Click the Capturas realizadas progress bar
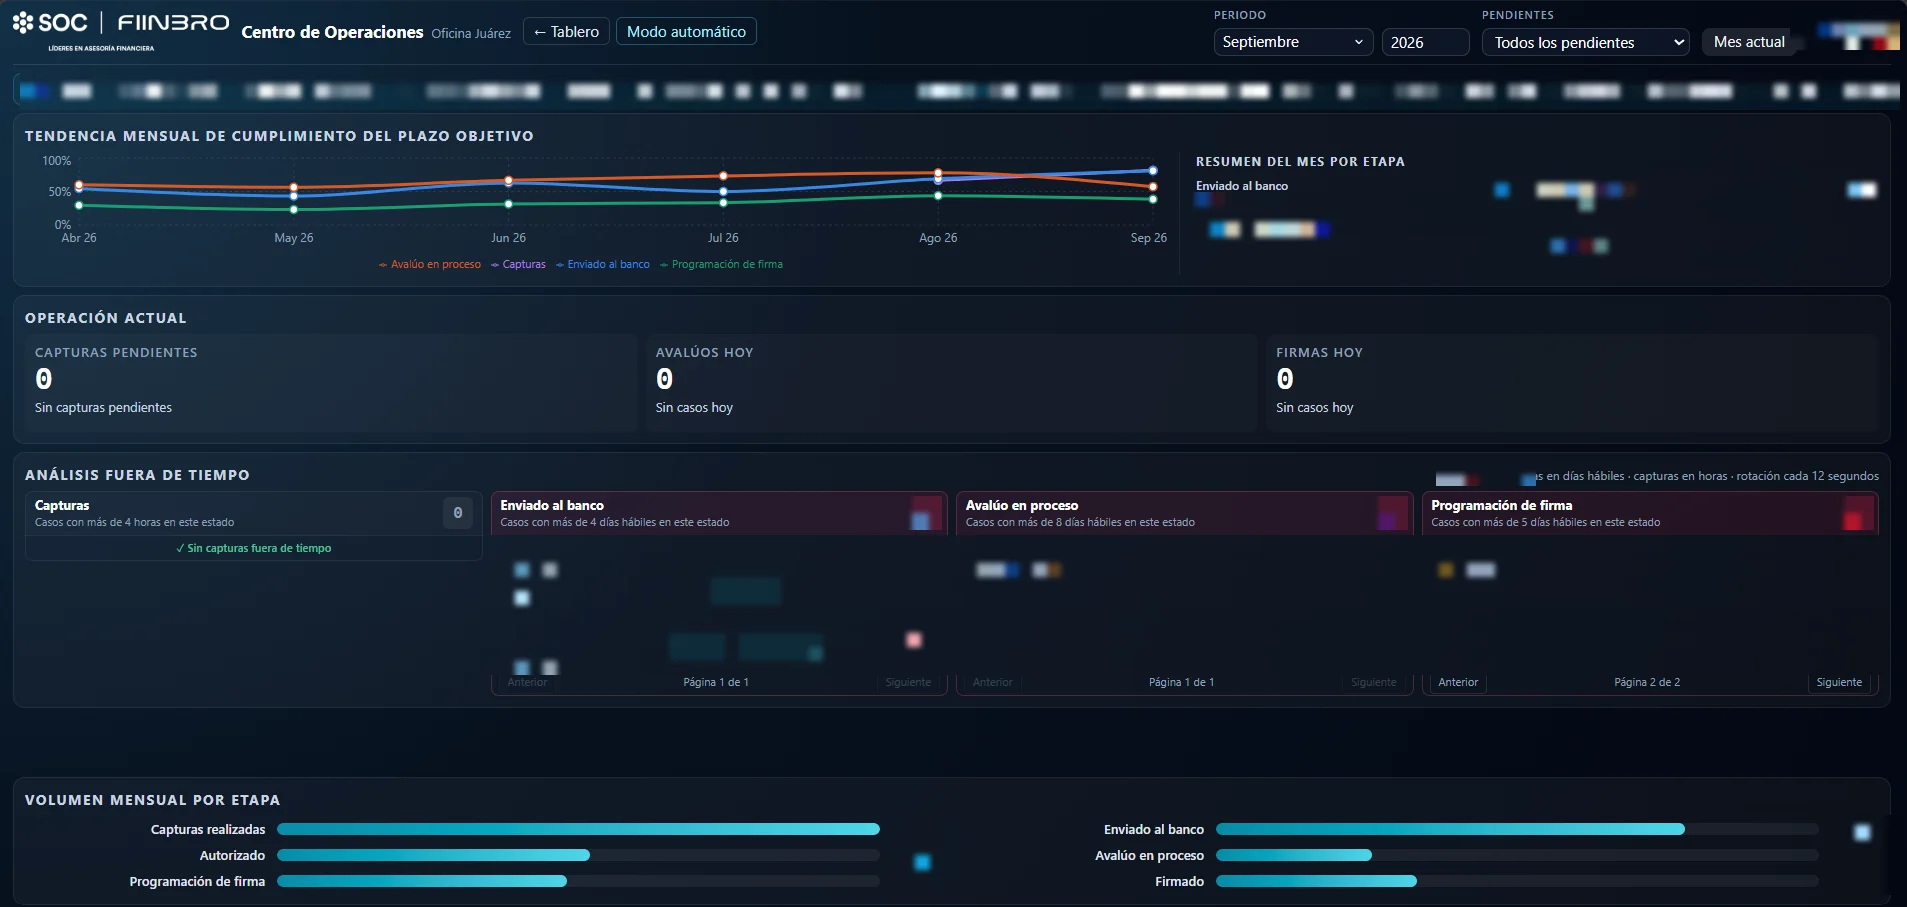 [x=578, y=829]
